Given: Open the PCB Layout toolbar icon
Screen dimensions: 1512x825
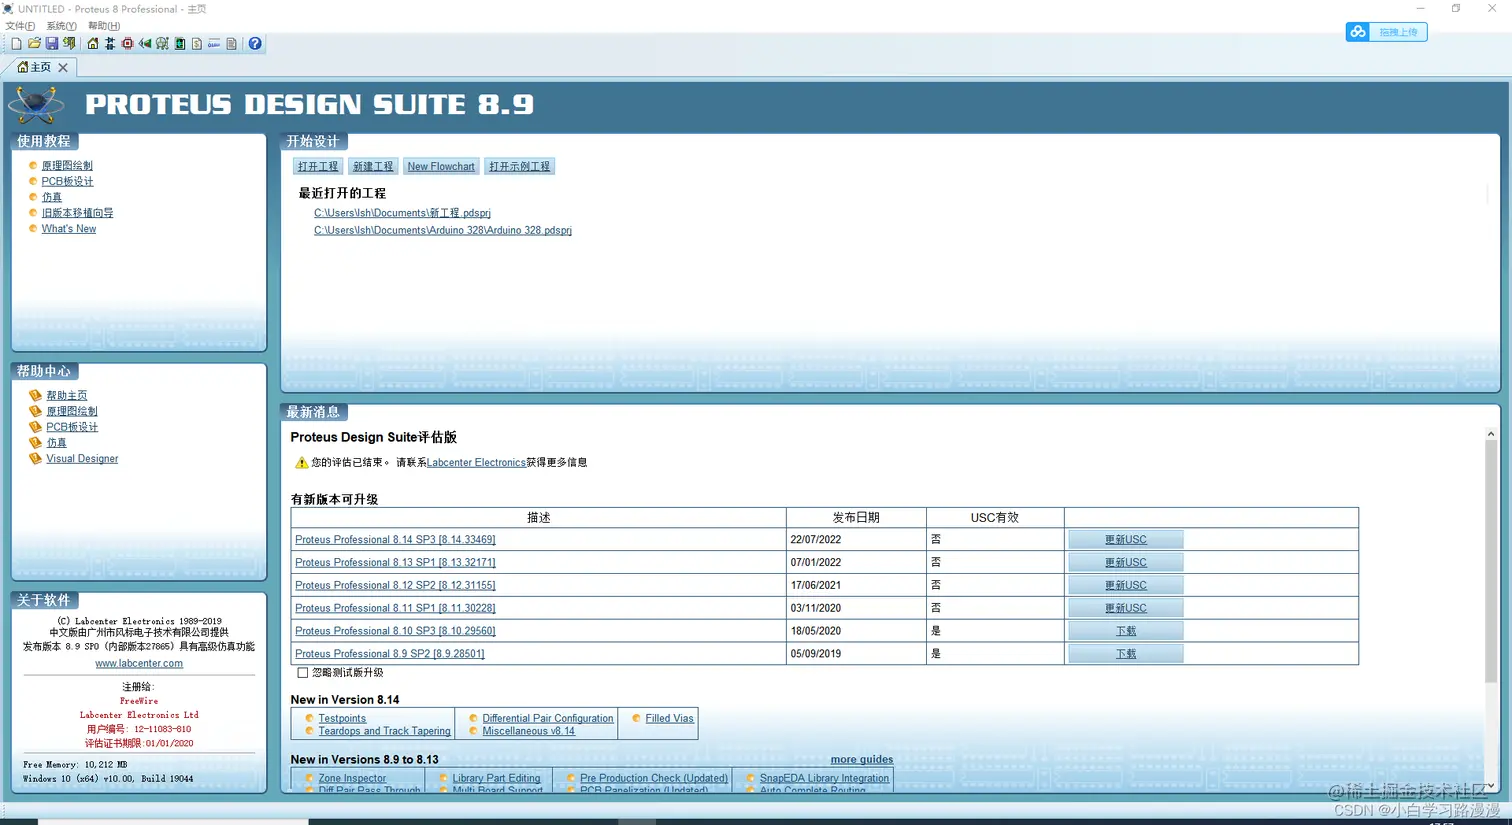Looking at the screenshot, I should (x=127, y=44).
